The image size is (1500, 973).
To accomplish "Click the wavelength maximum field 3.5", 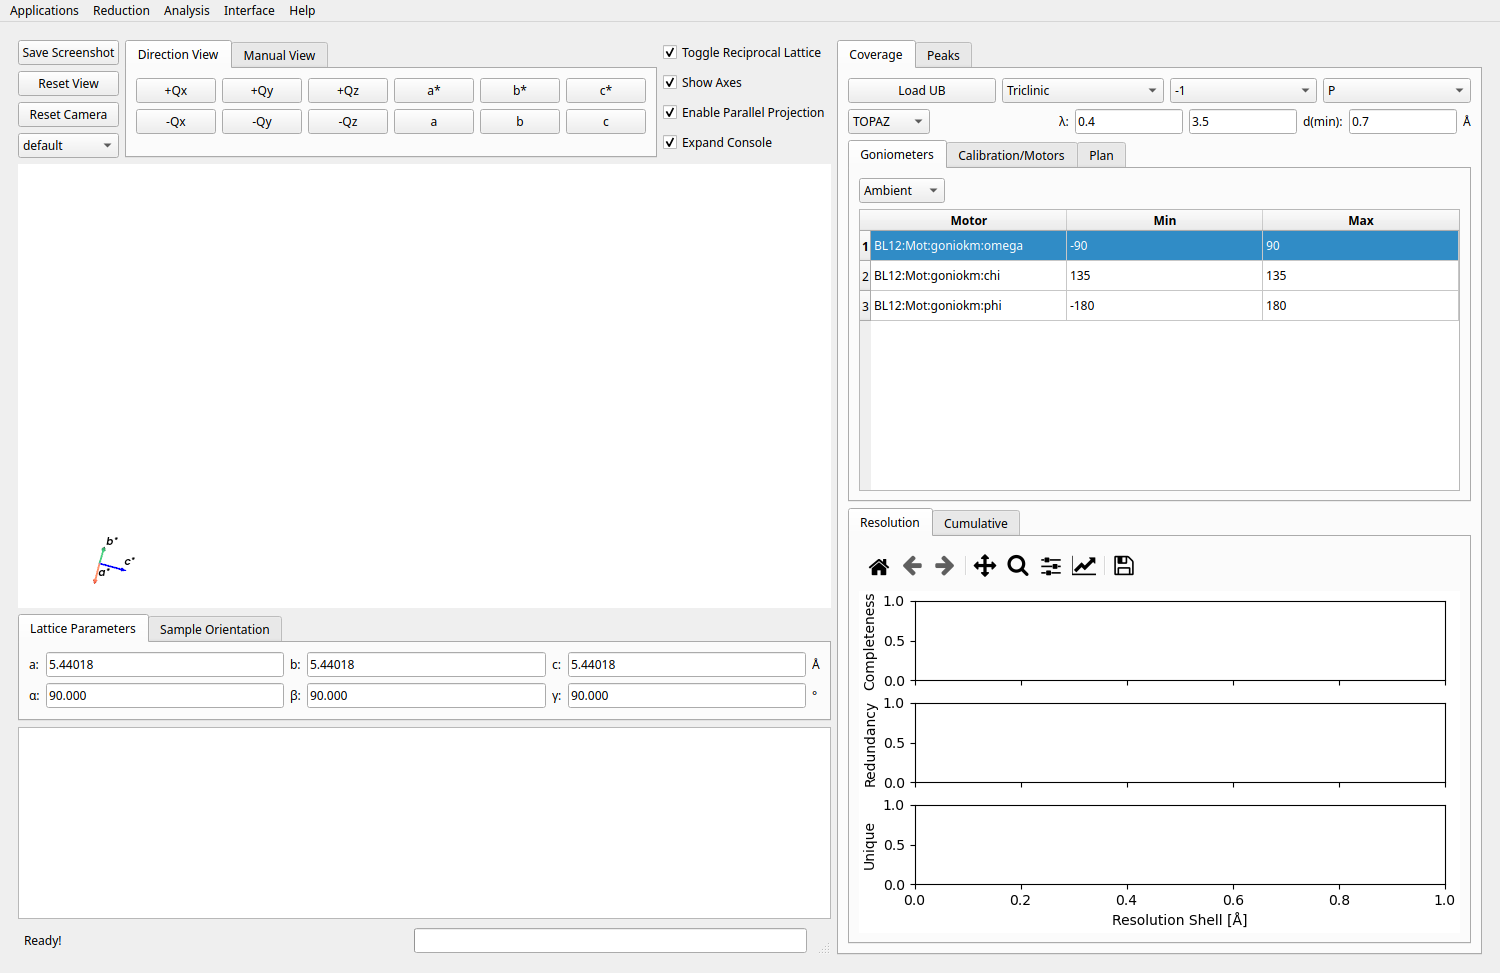I will pos(1243,121).
